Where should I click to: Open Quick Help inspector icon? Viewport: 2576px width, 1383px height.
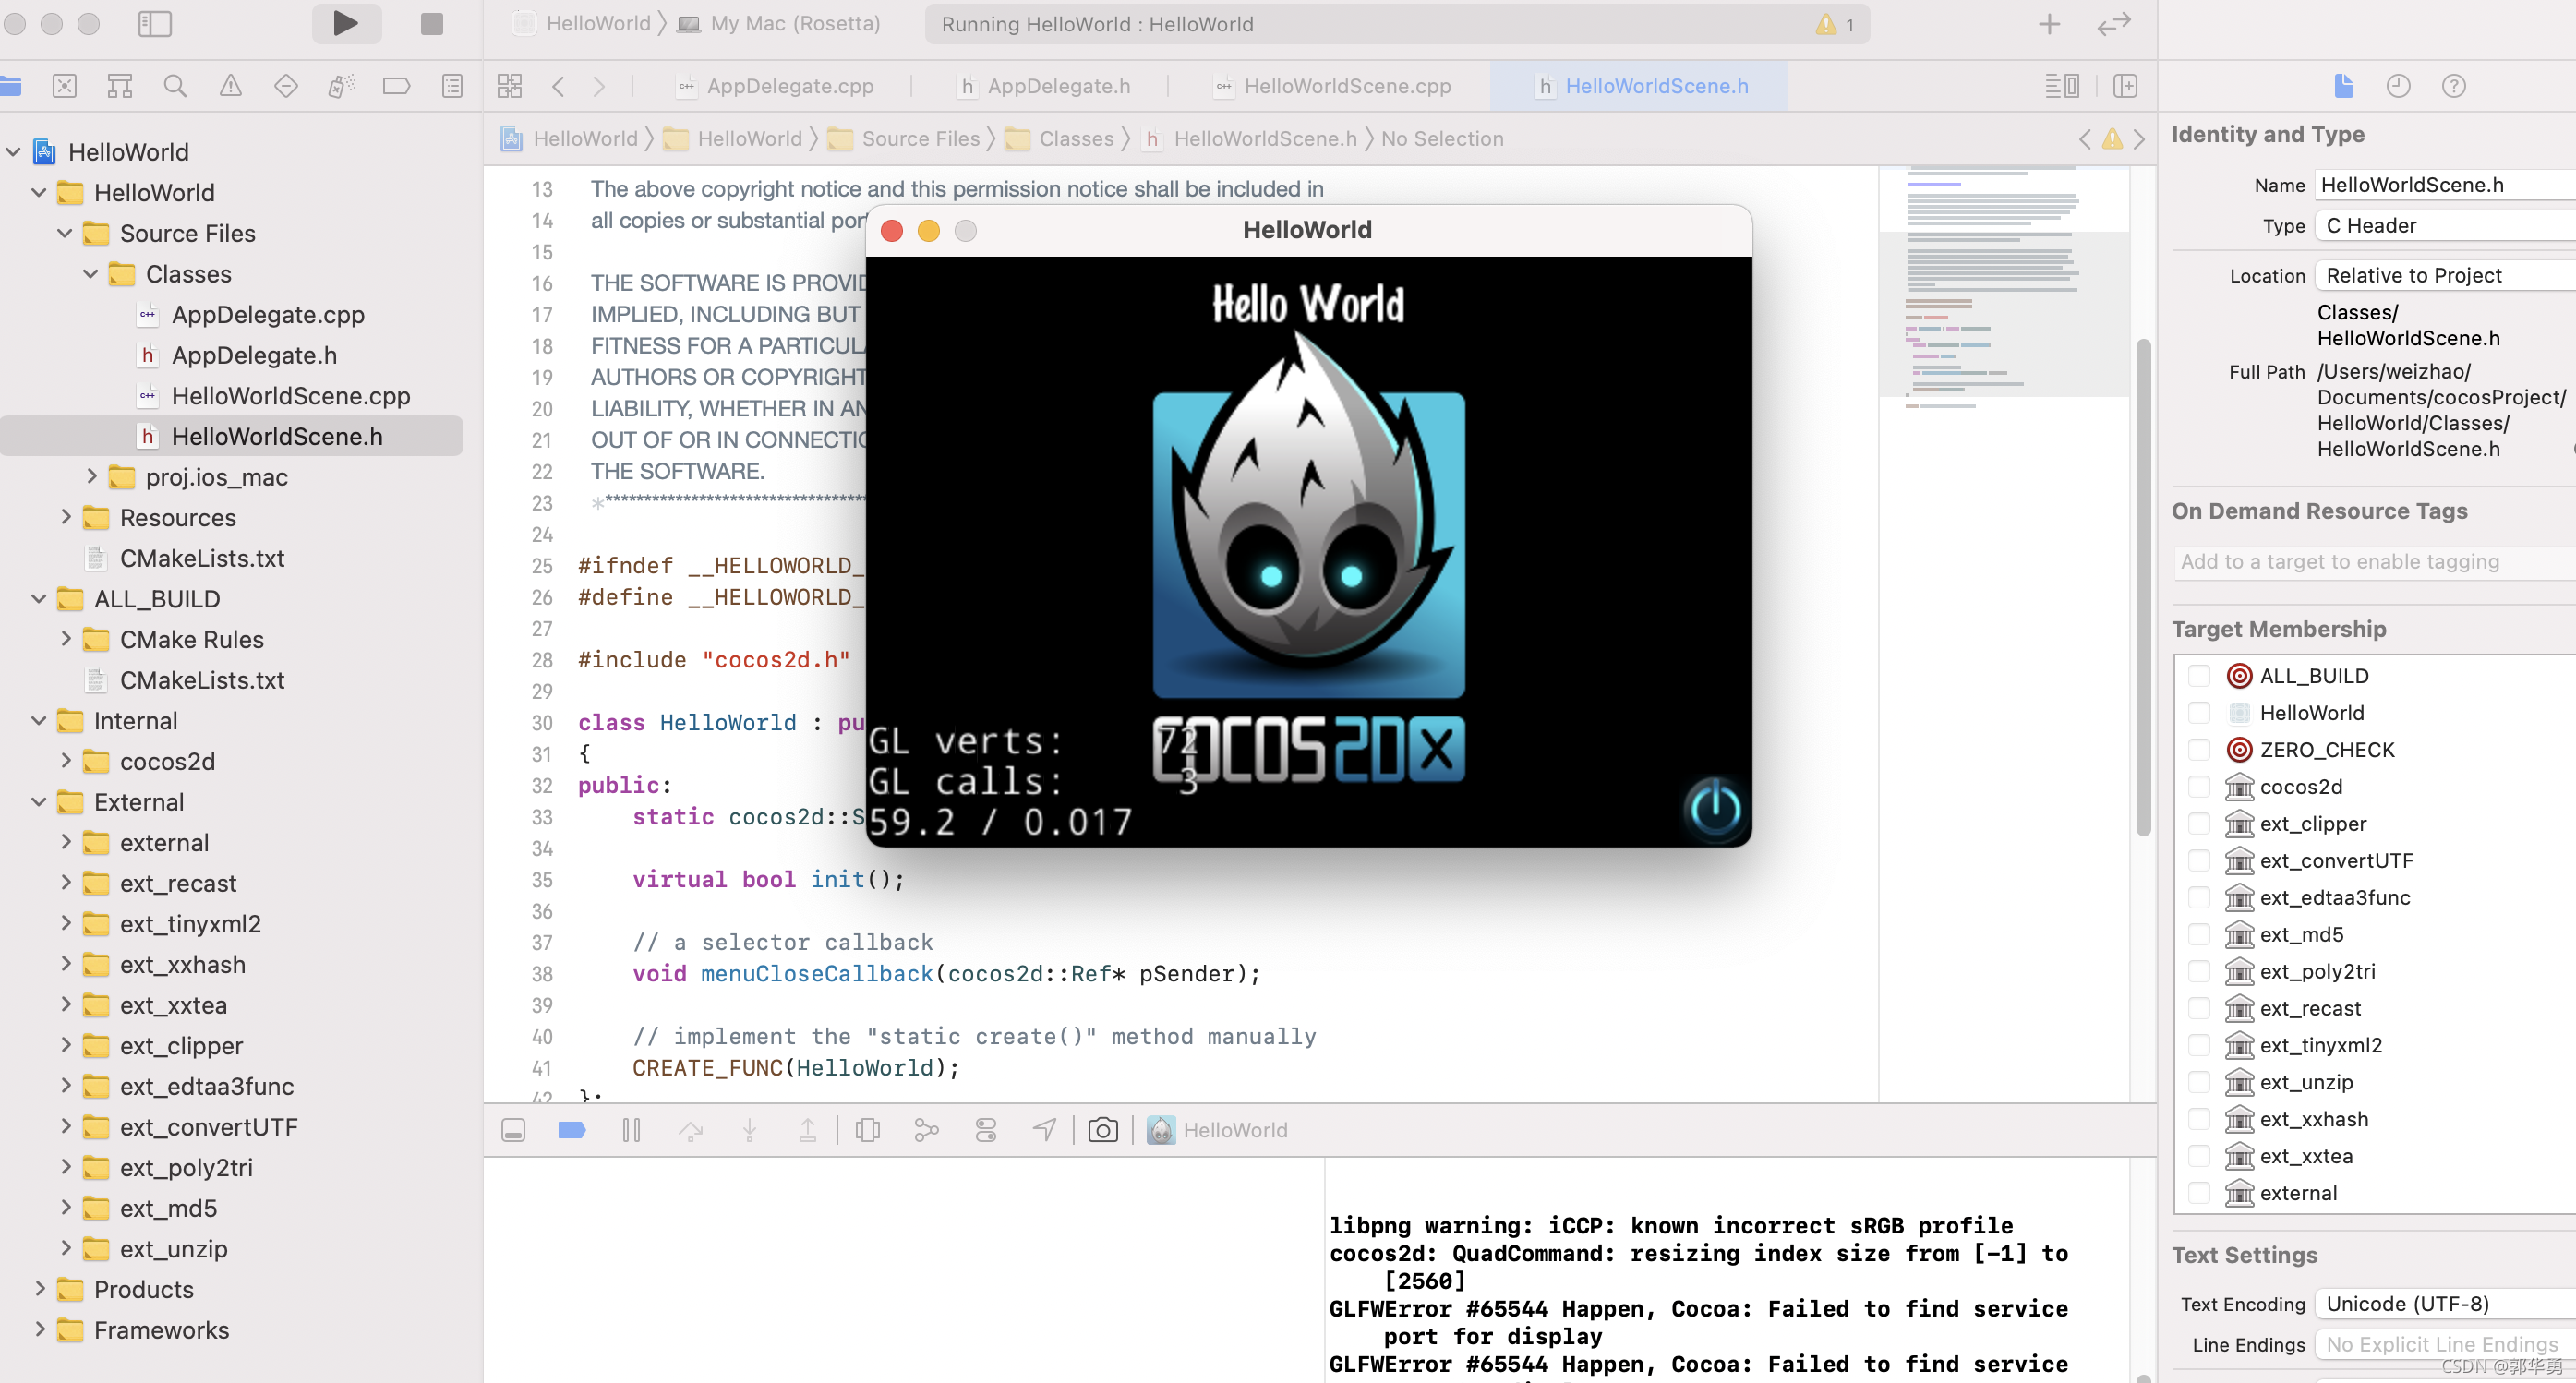pos(2452,86)
